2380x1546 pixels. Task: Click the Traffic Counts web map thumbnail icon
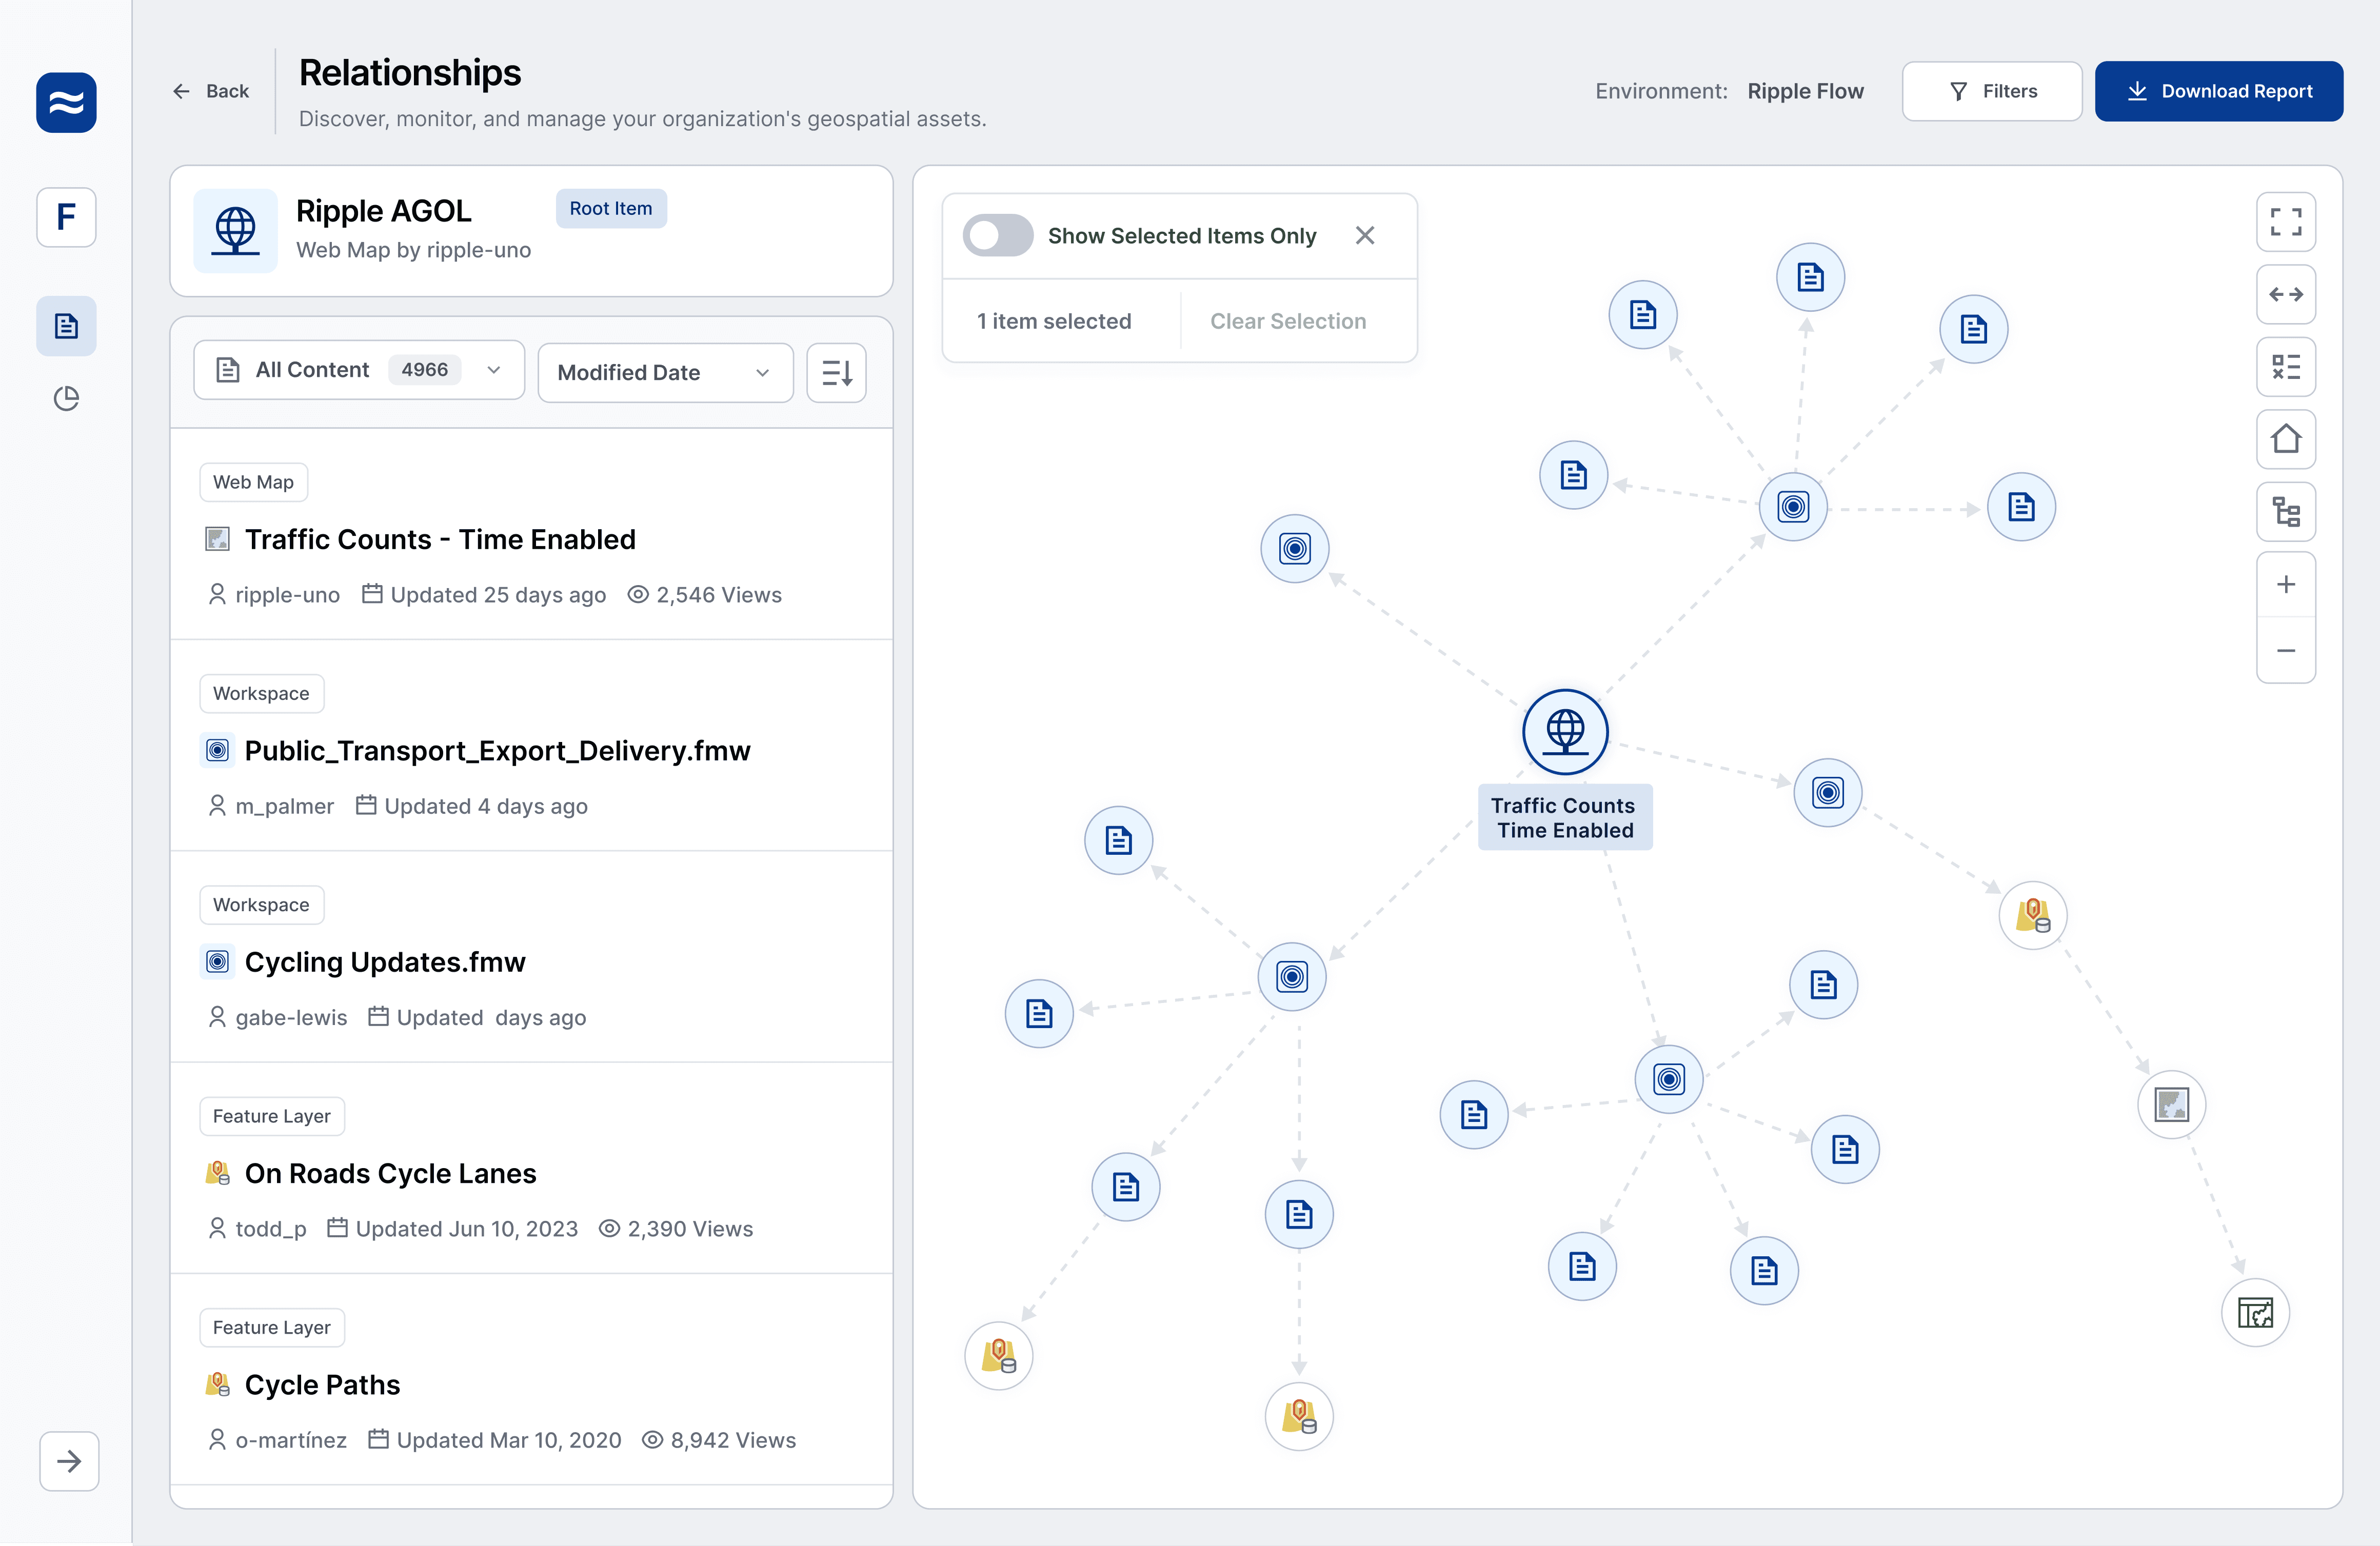(x=217, y=539)
